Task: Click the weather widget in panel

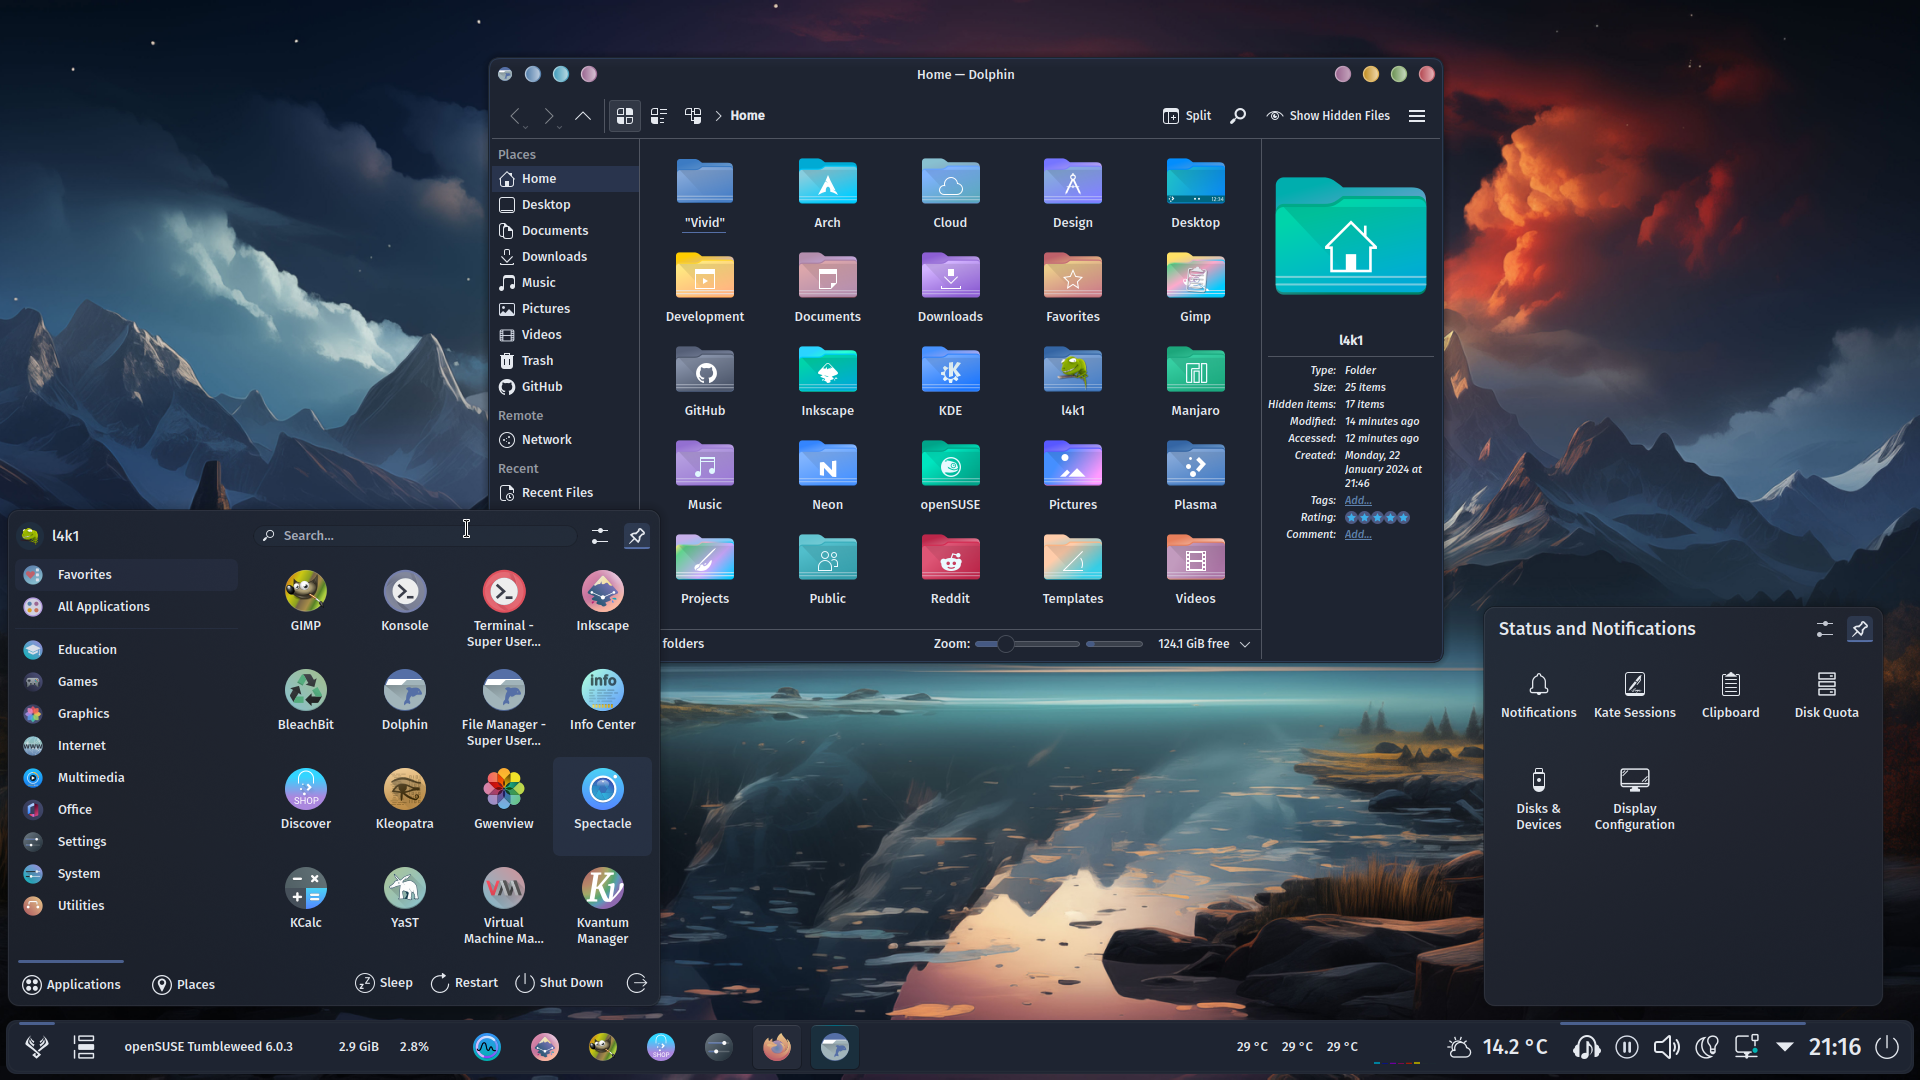Action: [x=1497, y=1047]
